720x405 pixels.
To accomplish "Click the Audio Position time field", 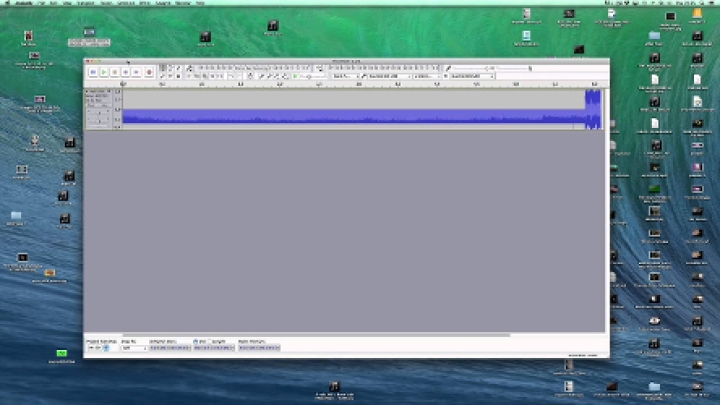I will click(x=259, y=348).
